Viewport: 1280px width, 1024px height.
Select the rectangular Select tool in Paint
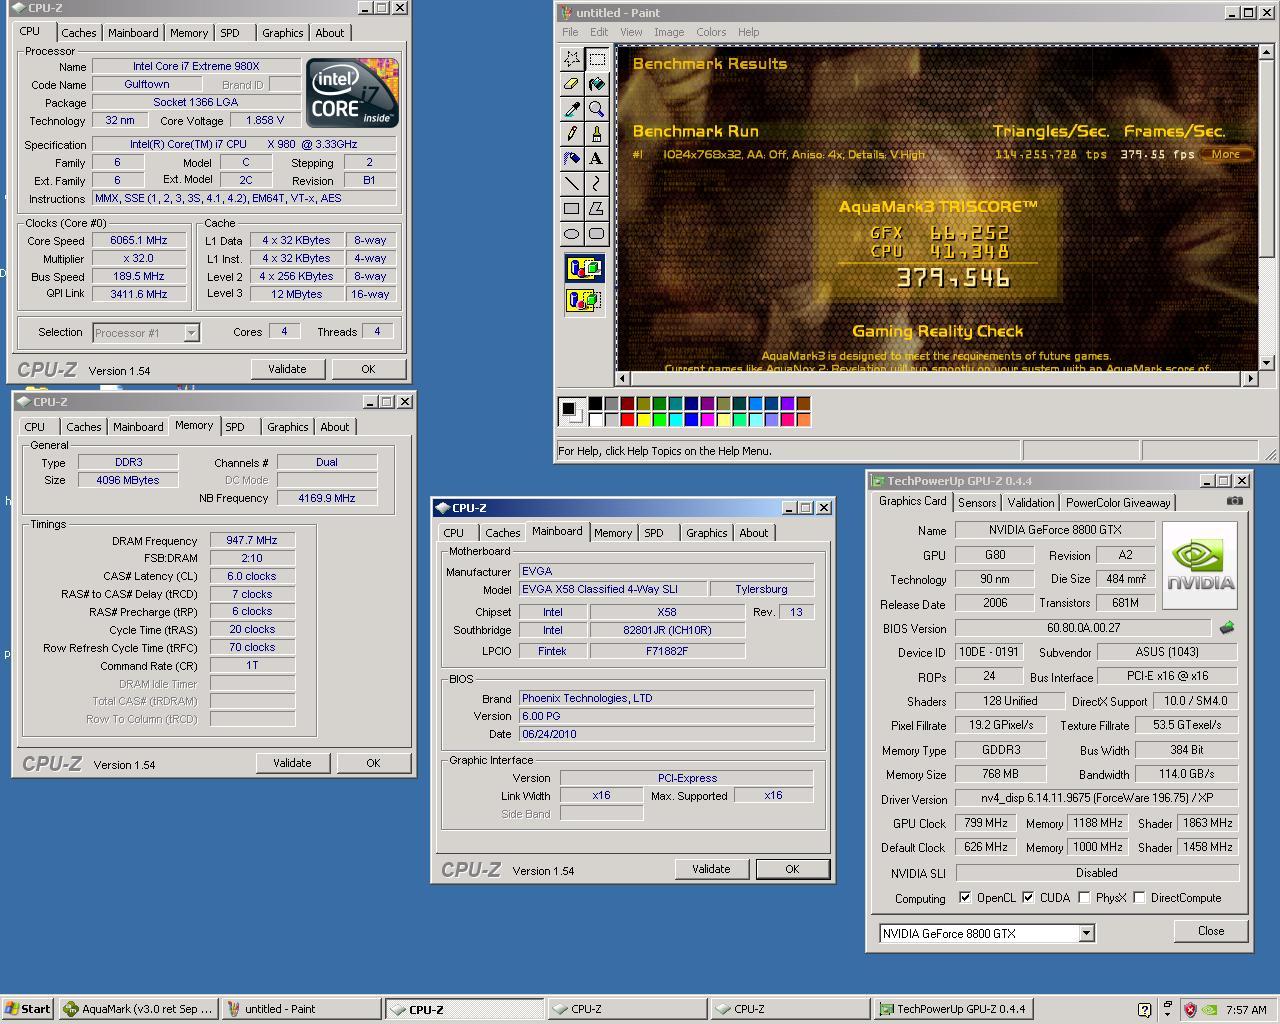(597, 59)
